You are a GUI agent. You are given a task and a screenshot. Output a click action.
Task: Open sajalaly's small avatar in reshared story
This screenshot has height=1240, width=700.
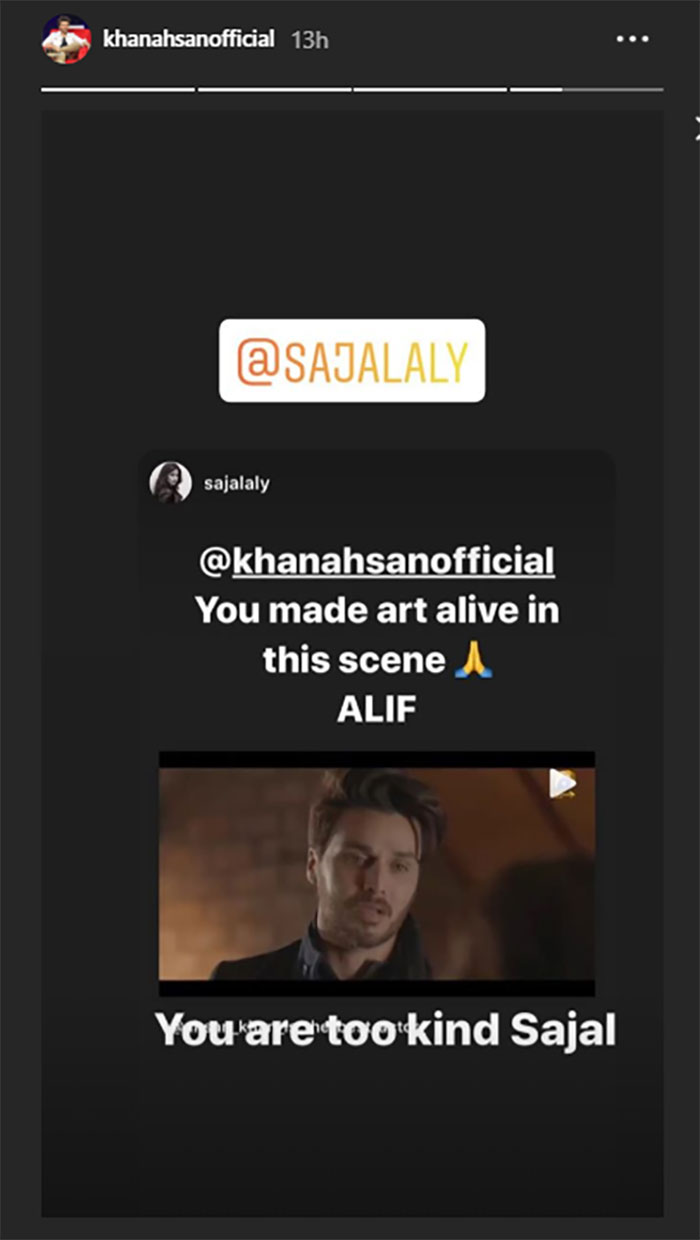point(170,483)
